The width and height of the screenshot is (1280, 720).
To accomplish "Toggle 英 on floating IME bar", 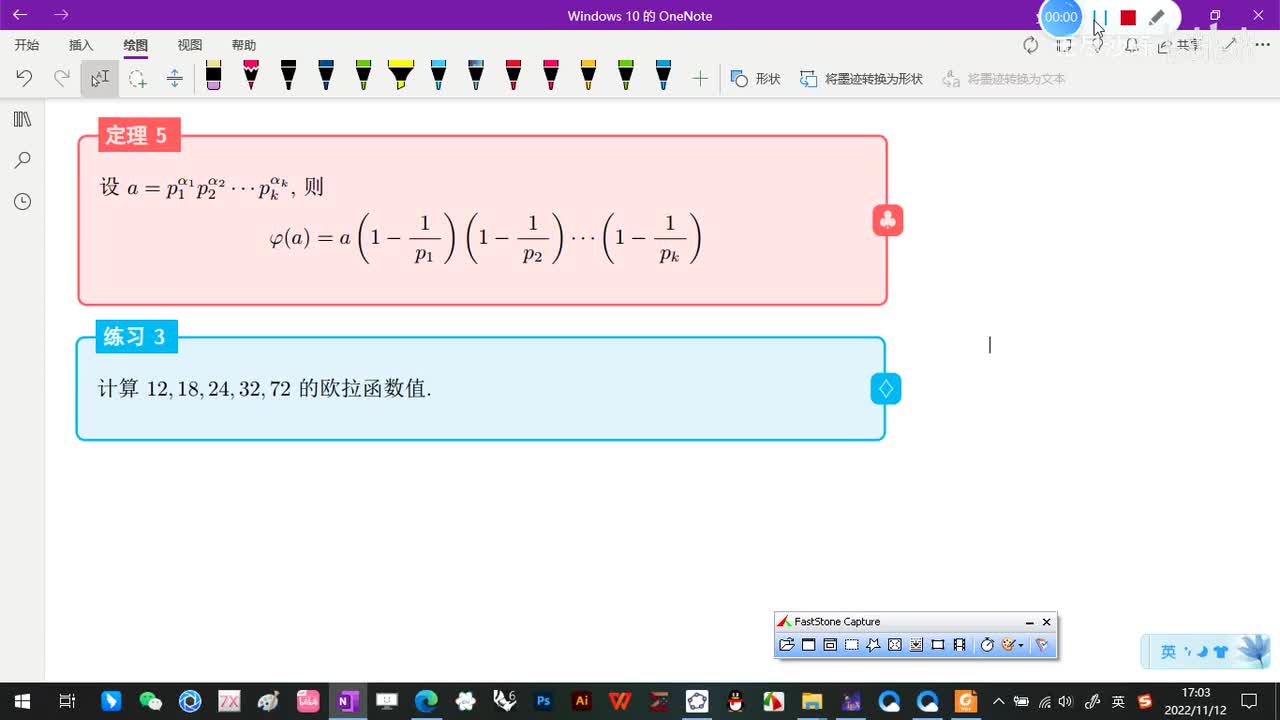I will click(1168, 652).
